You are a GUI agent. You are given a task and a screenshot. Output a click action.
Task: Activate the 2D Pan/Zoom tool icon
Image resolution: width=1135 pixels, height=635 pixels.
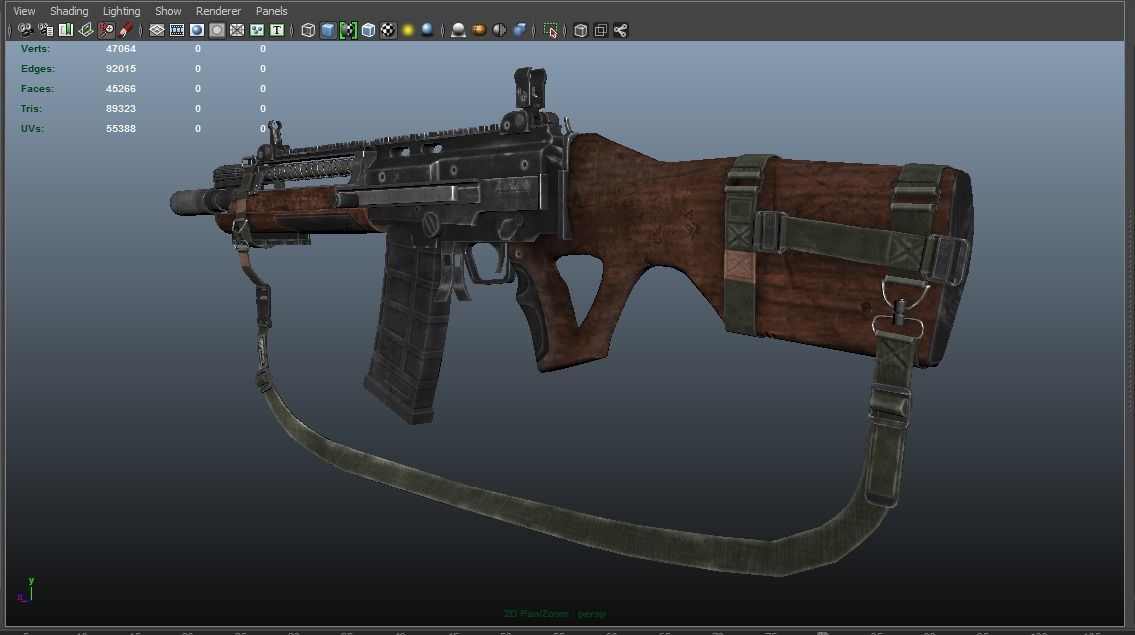104,30
